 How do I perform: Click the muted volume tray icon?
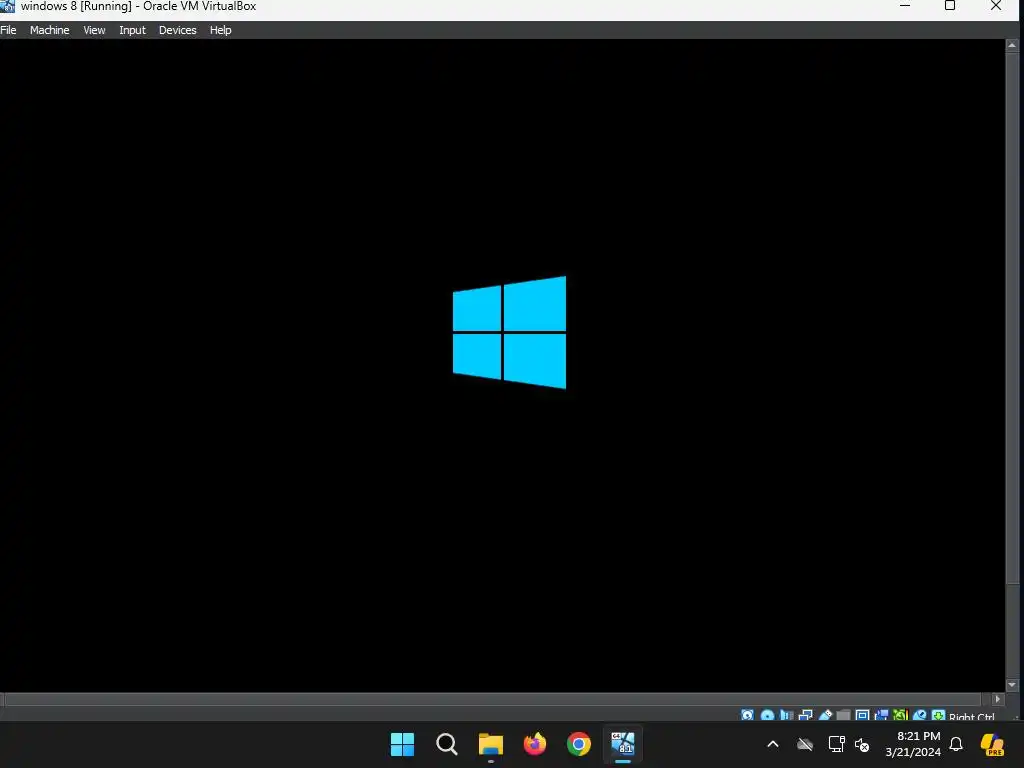click(x=862, y=744)
